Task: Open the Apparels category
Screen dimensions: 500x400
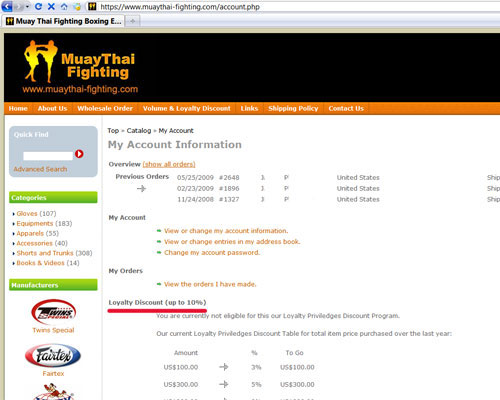Action: point(30,233)
